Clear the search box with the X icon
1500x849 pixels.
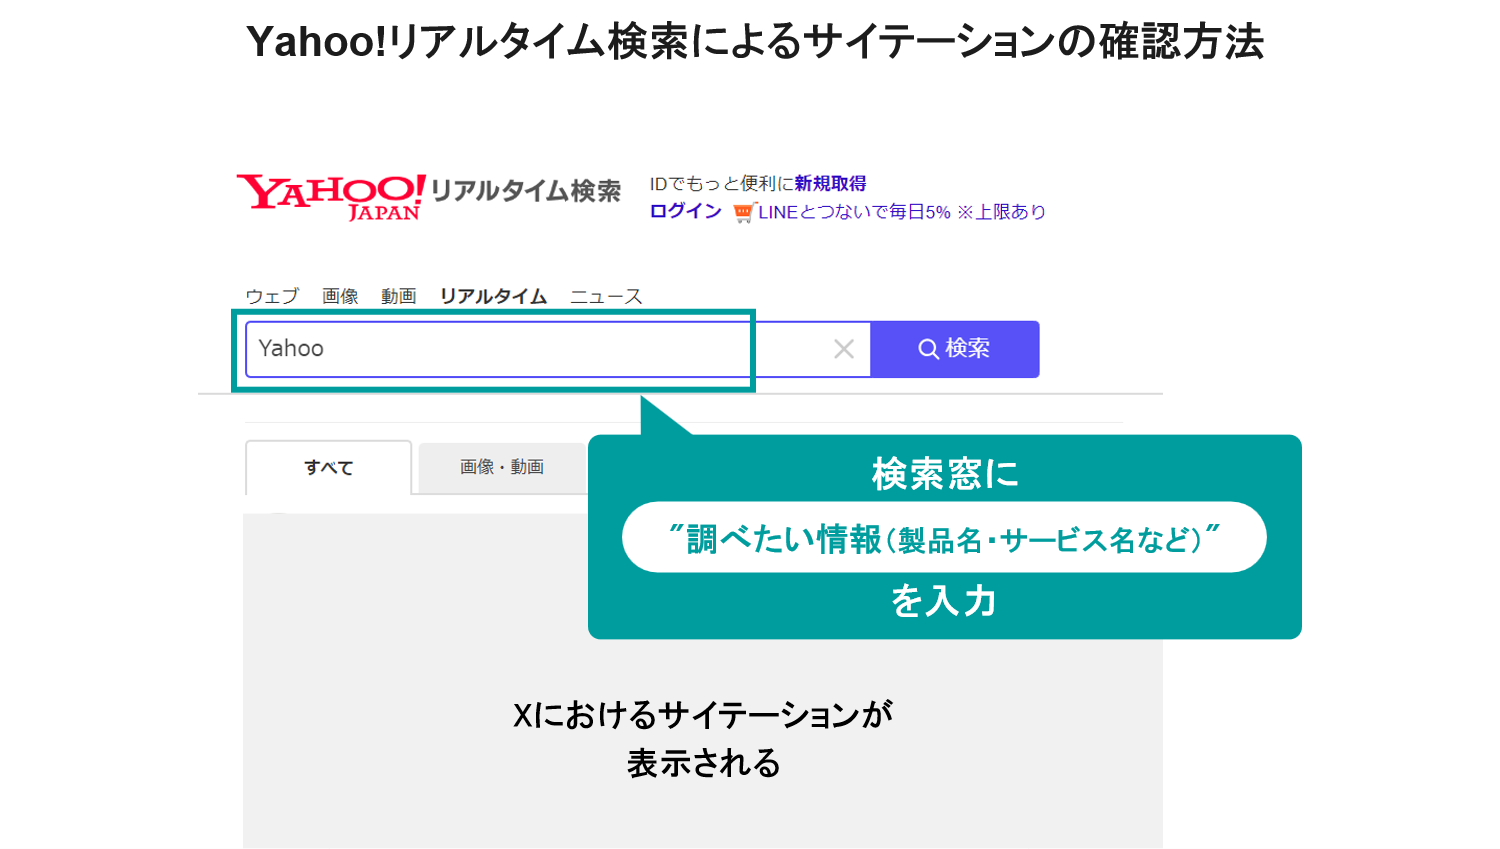[x=844, y=349]
